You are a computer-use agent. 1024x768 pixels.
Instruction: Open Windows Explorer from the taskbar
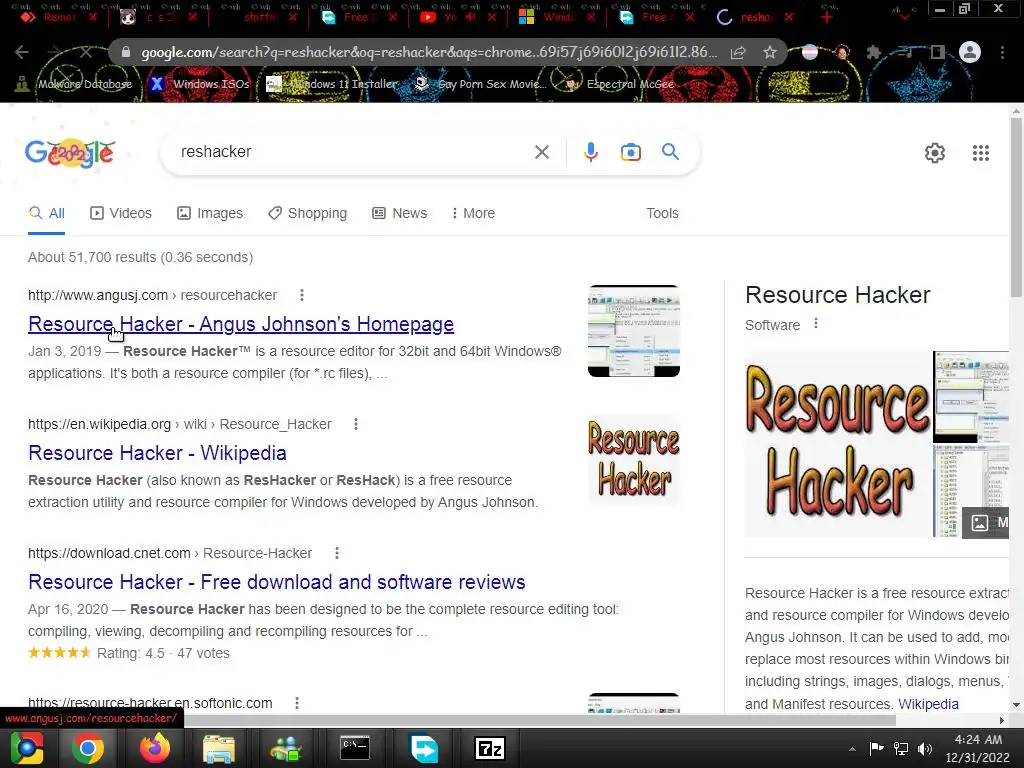[219, 748]
